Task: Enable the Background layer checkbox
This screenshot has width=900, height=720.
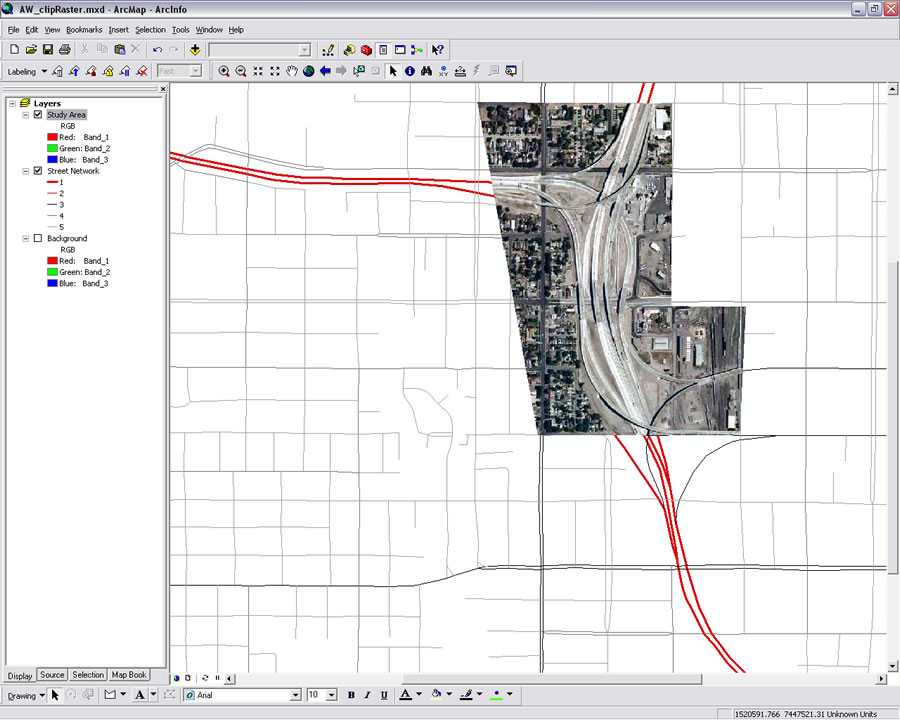Action: coord(38,239)
